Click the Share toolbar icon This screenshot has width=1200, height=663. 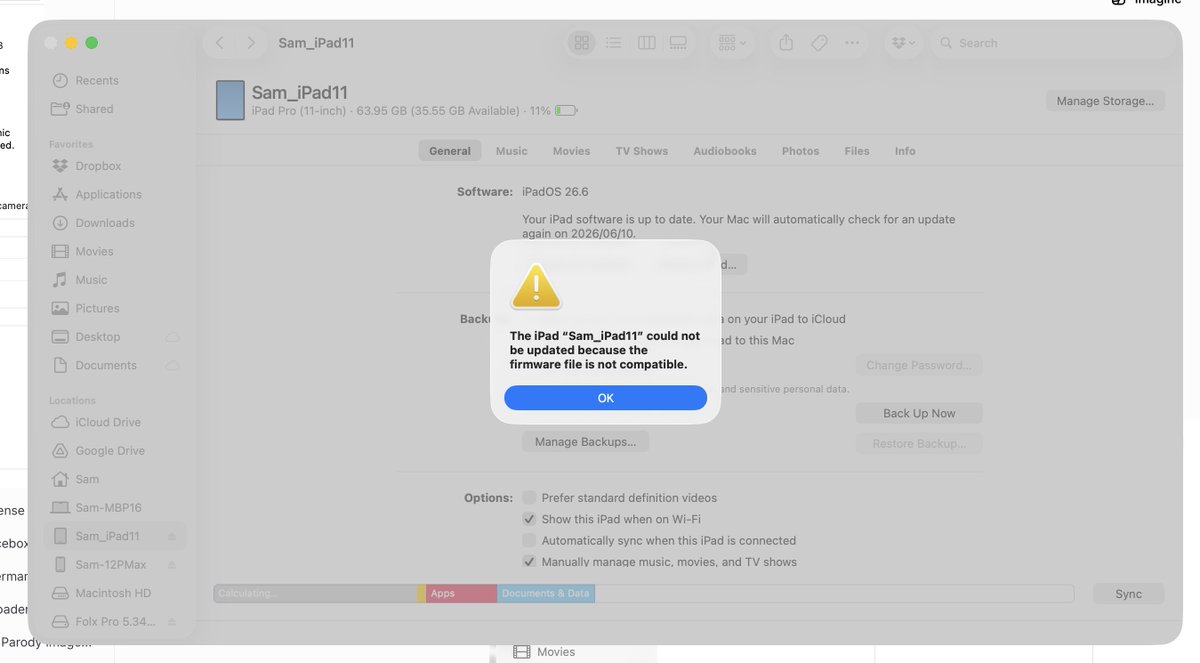tap(786, 43)
